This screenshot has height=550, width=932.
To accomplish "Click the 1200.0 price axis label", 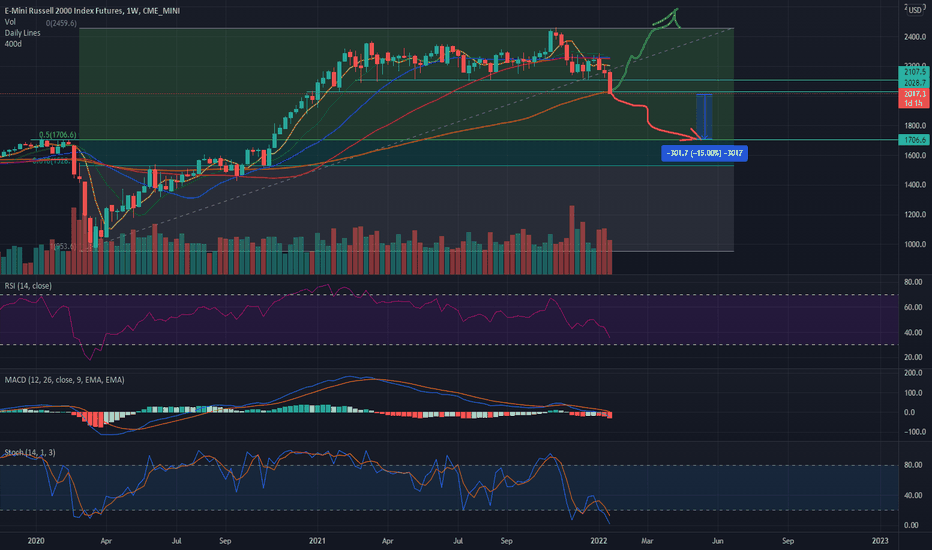I will pyautogui.click(x=915, y=215).
